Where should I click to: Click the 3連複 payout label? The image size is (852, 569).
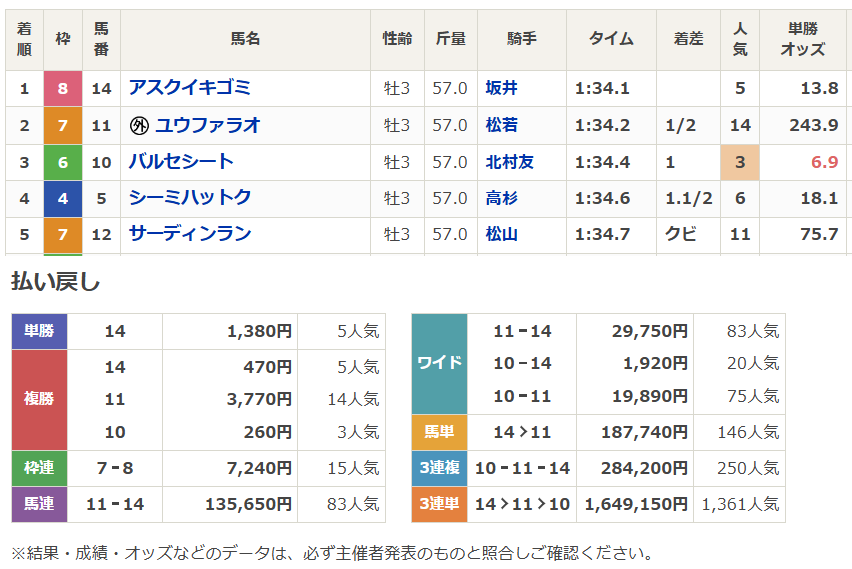coord(439,468)
